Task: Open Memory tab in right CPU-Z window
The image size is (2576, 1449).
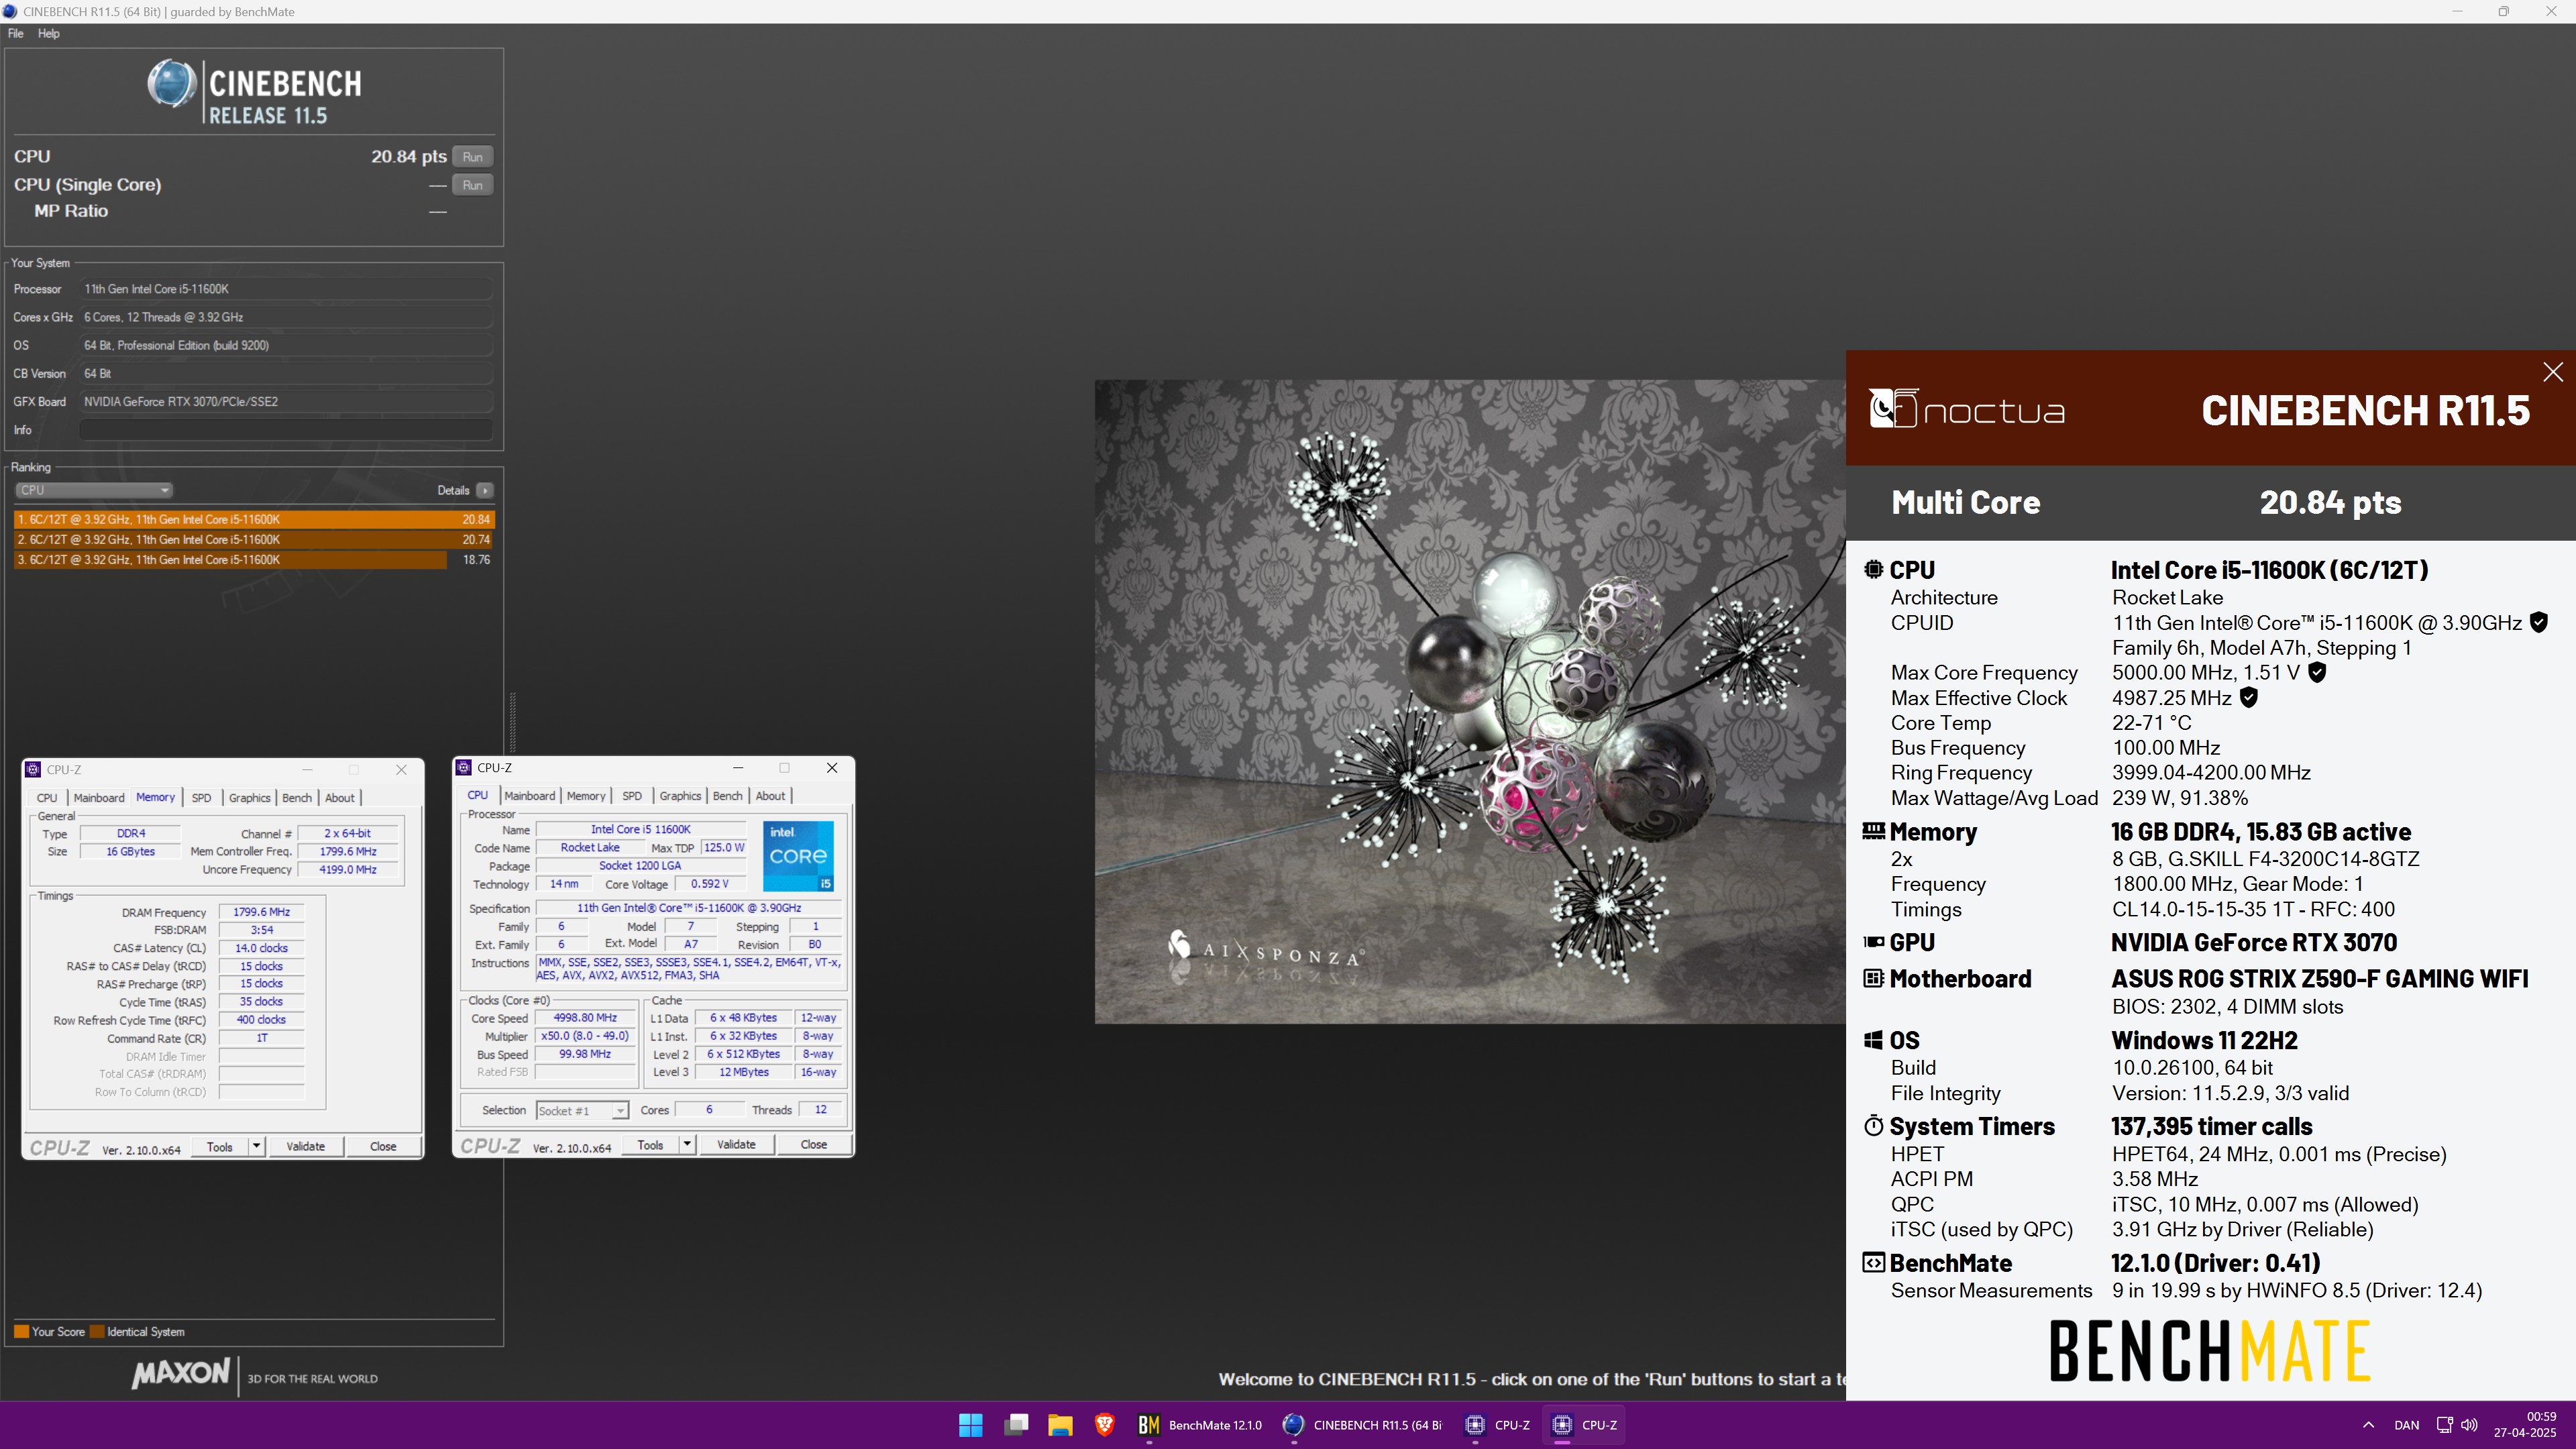Action: coord(586,796)
